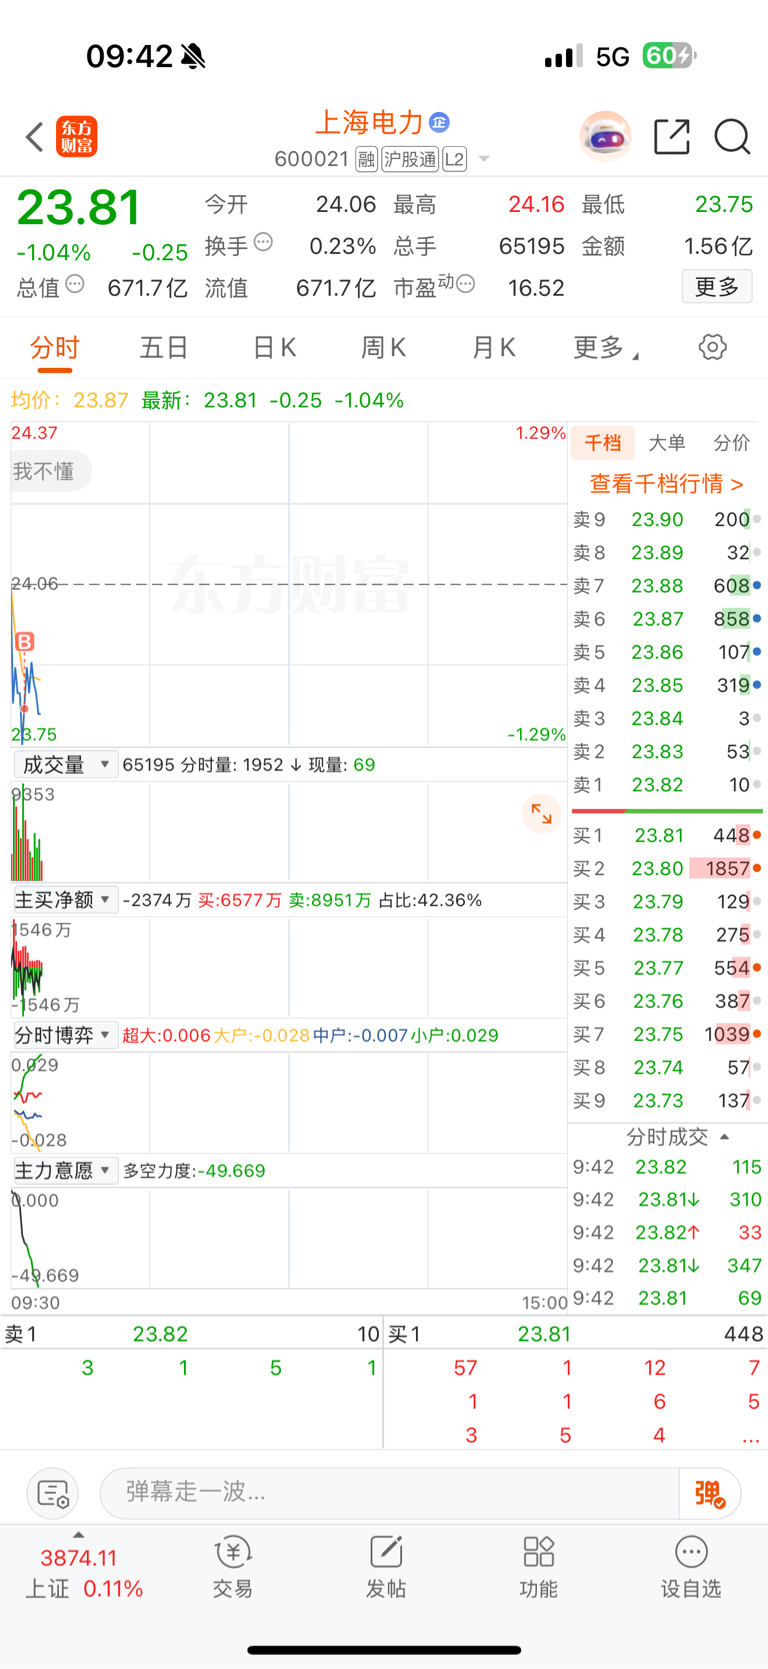Open the 东方财富 logo icon
The height and width of the screenshot is (1669, 768).
pos(77,137)
